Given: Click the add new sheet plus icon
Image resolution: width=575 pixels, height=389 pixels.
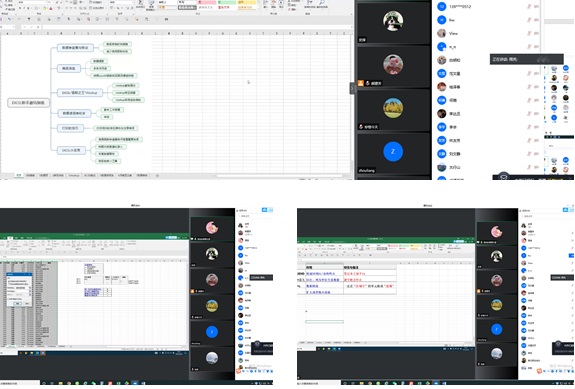Looking at the screenshot, I should (x=157, y=176).
